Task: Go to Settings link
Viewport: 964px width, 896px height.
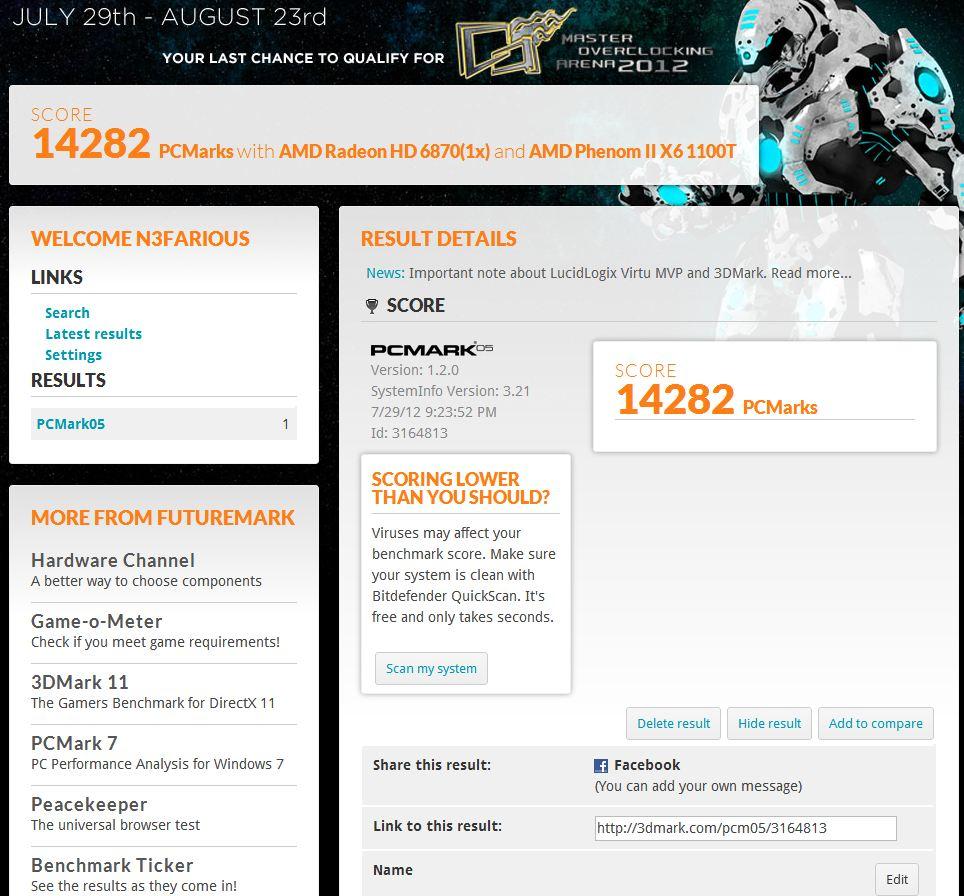Action: (x=73, y=355)
